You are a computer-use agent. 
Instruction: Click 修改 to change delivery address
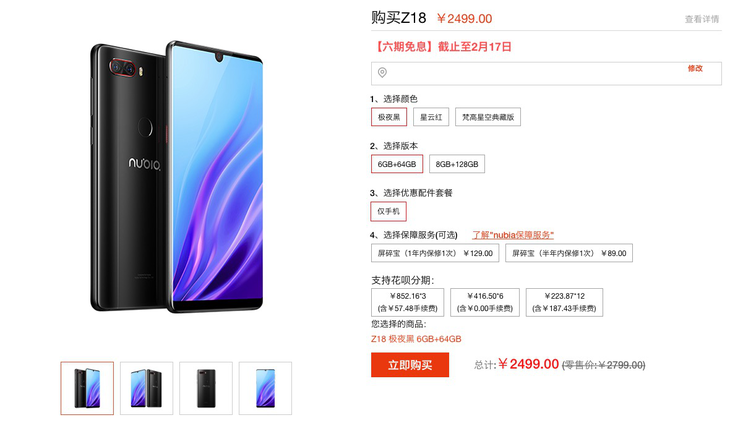pyautogui.click(x=695, y=68)
